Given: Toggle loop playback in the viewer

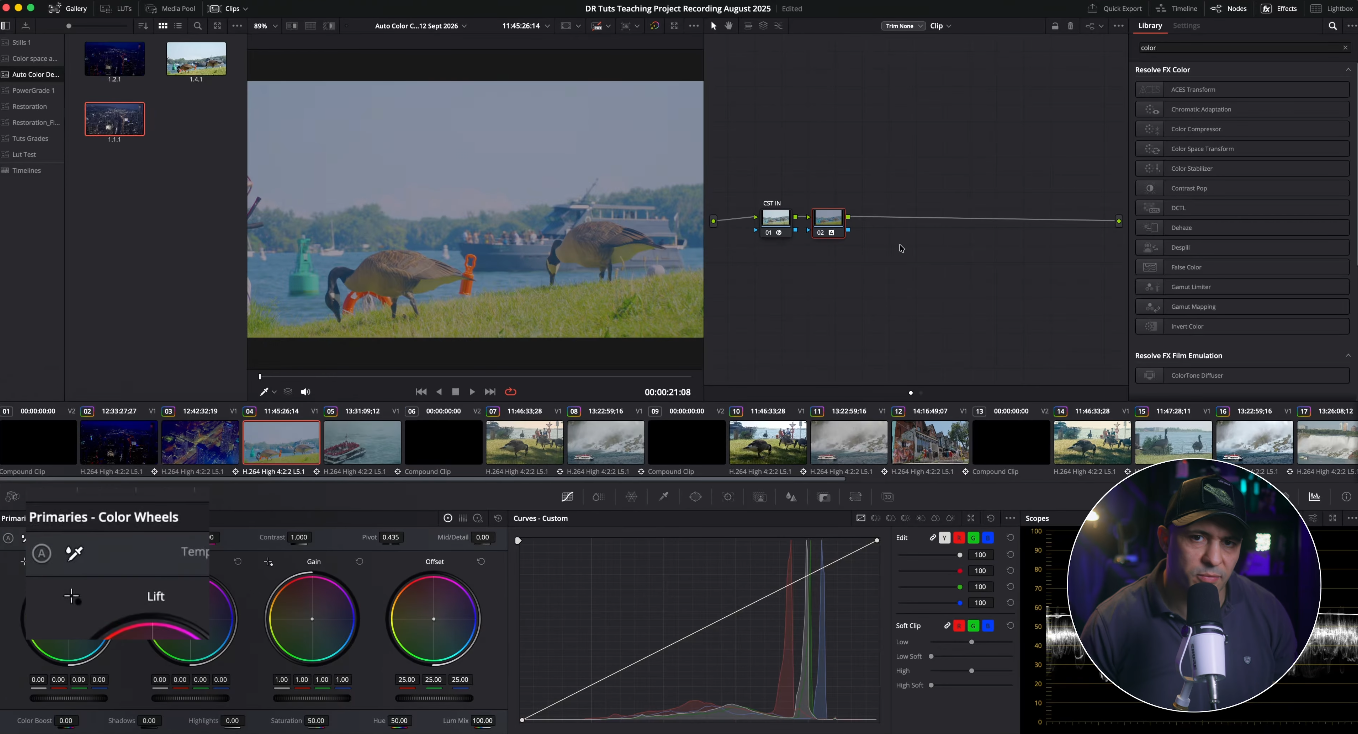Looking at the screenshot, I should click(510, 392).
